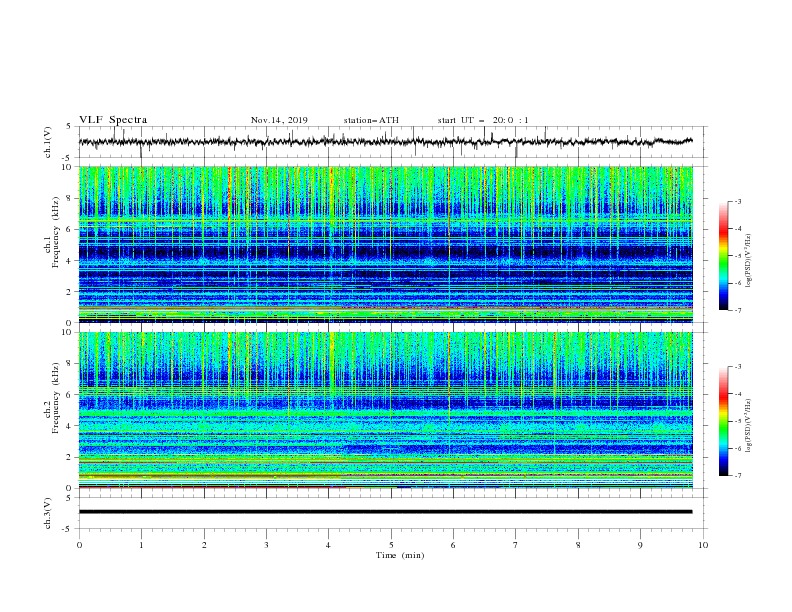Click the "8" tick on the Time axis

(578, 545)
